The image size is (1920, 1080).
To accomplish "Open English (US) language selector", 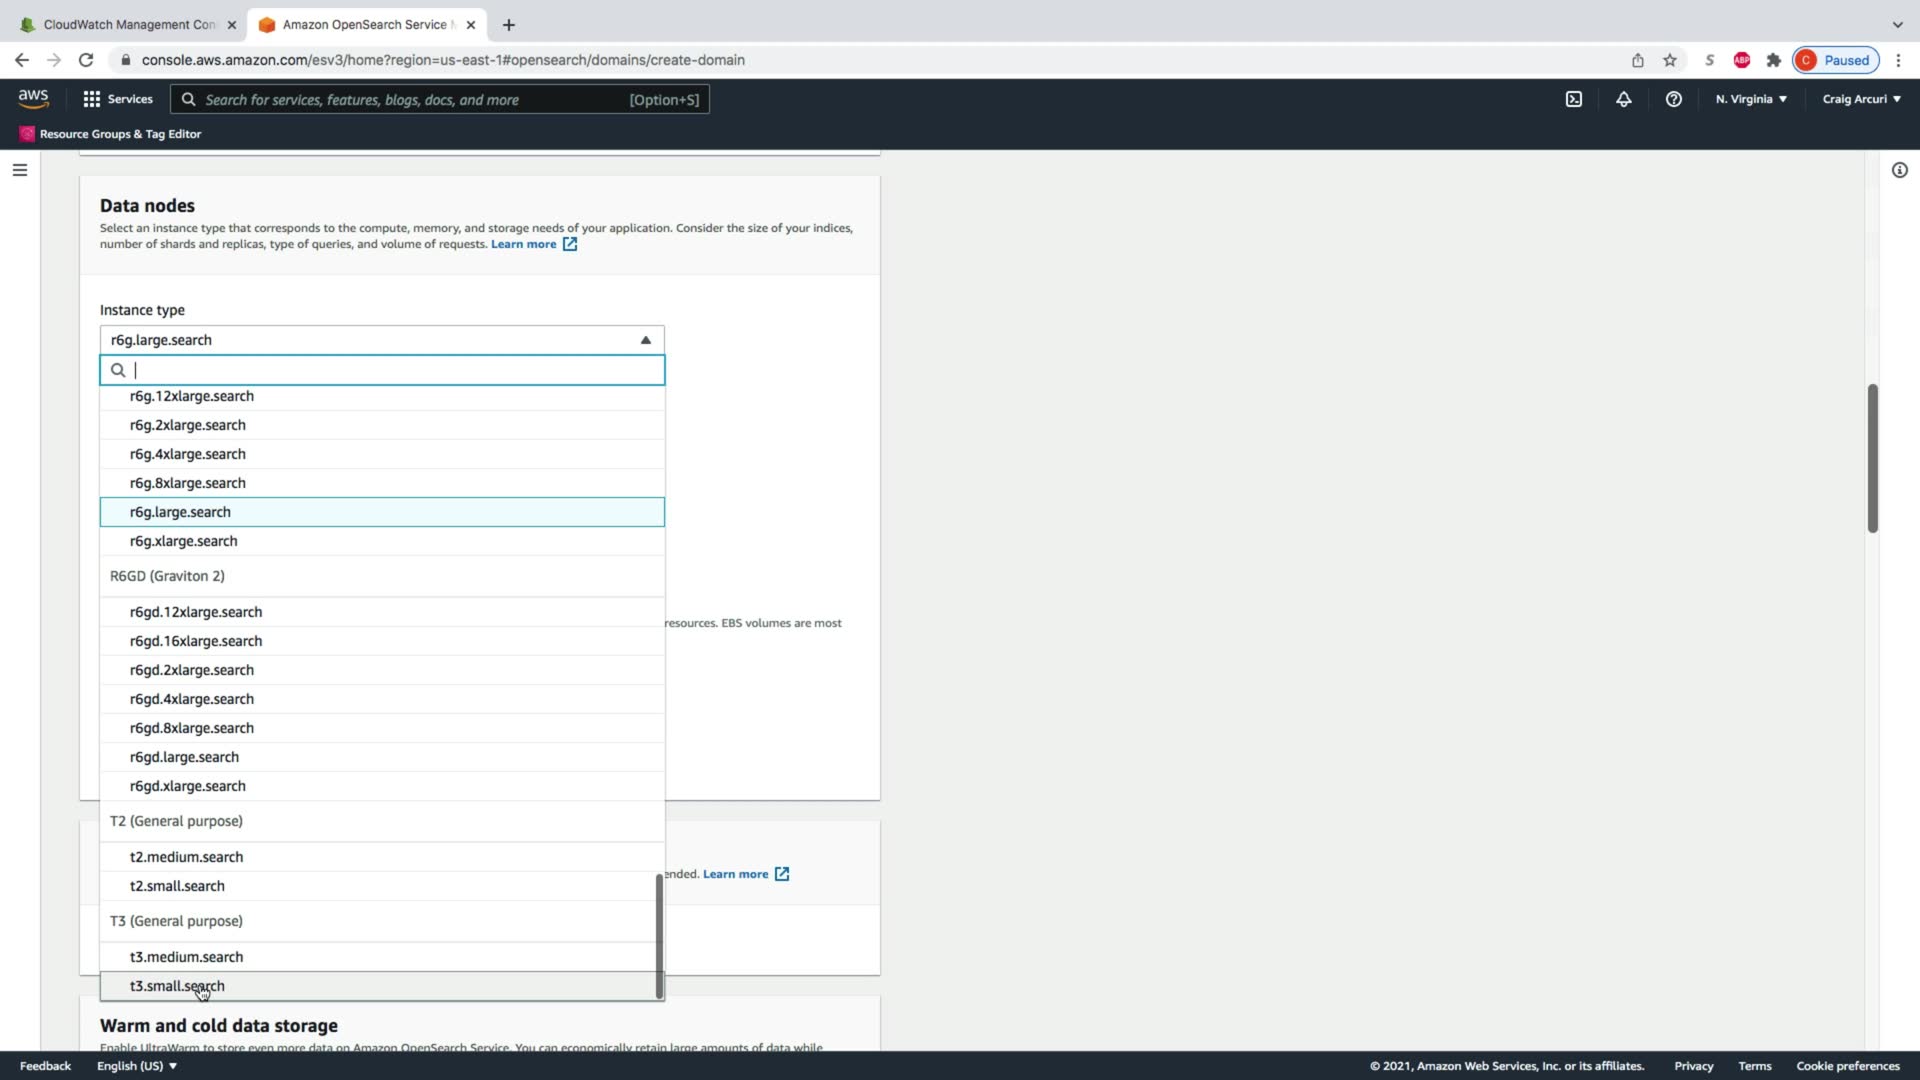I will (136, 1066).
